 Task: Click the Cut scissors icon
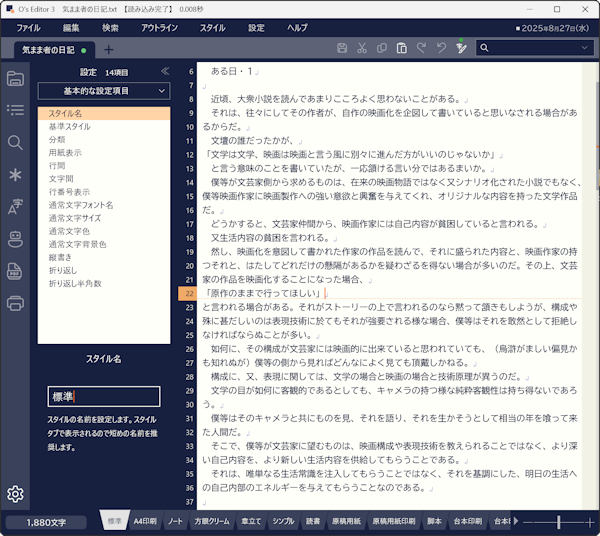tap(362, 48)
